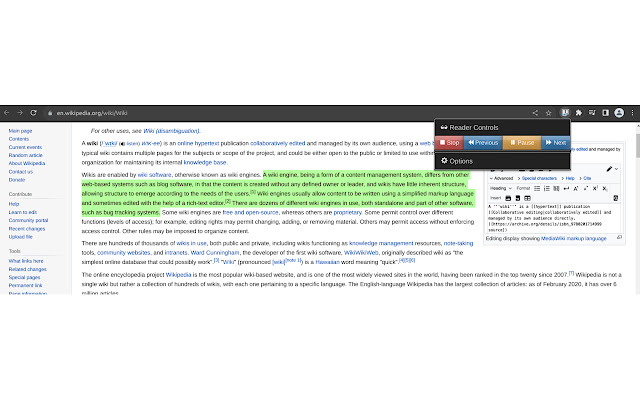Open the 'intranets' link
This screenshot has height=400, width=640.
point(176,253)
